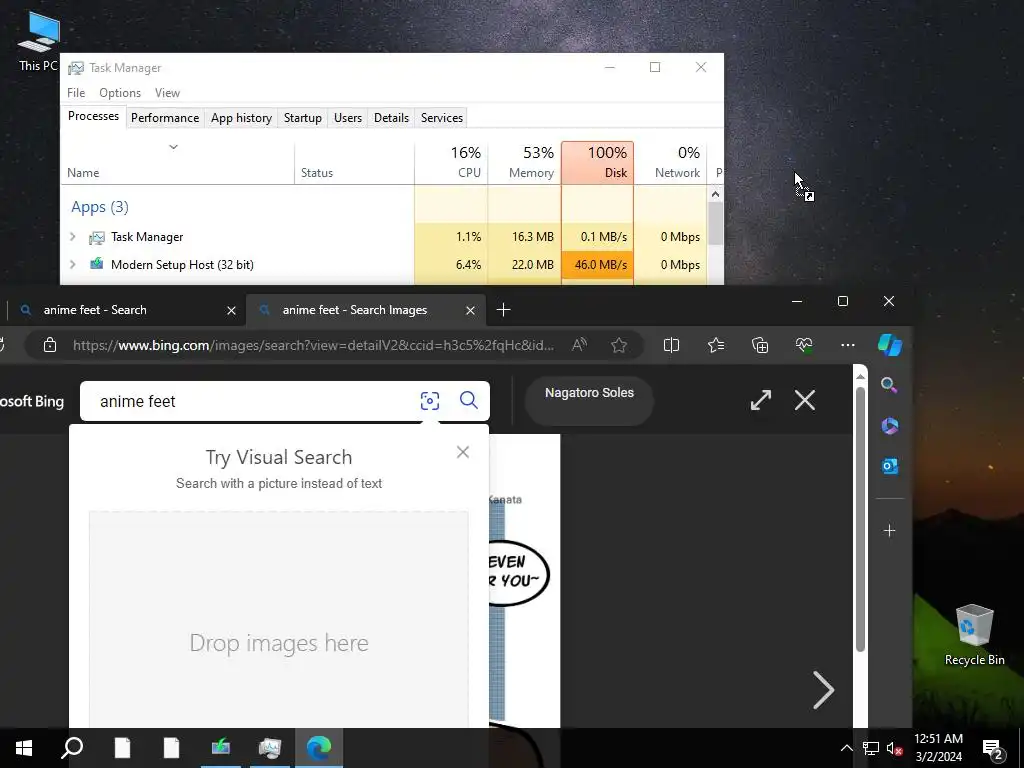Open Collections icon in Edge toolbar
1024x768 pixels.
pos(760,345)
